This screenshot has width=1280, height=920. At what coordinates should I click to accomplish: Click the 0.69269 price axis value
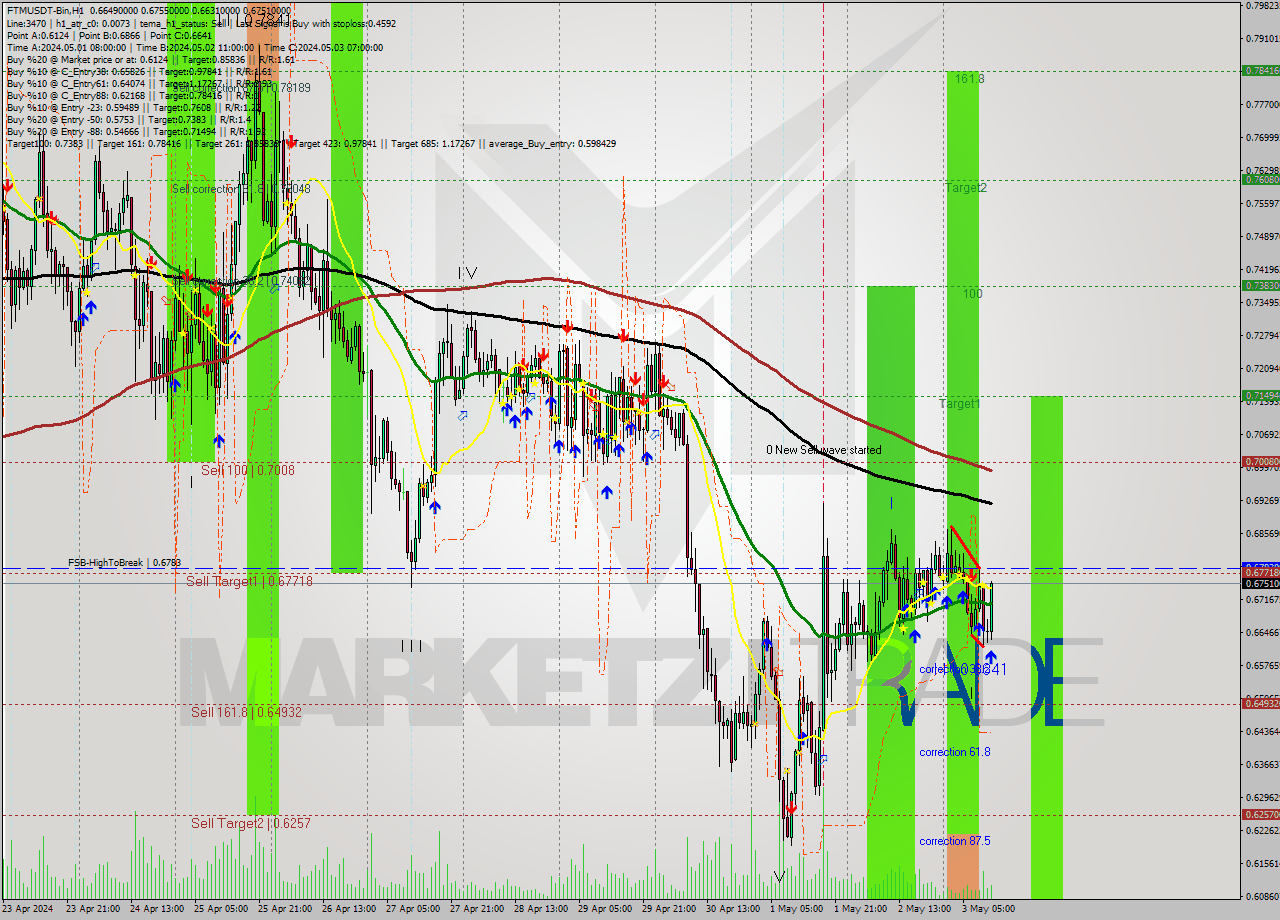point(1261,499)
